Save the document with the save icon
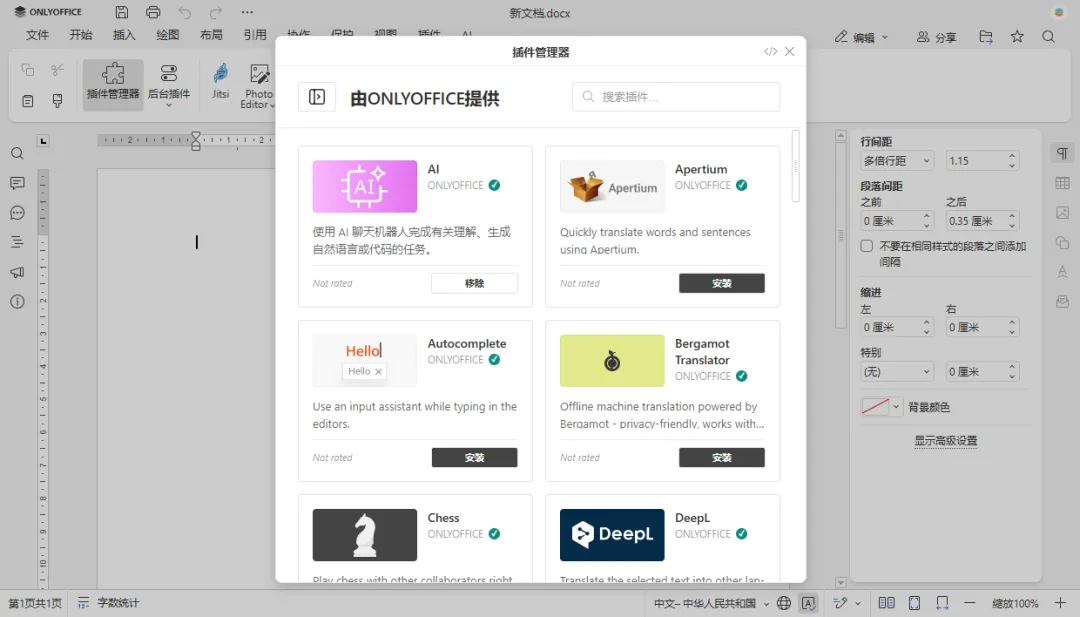 coord(122,12)
